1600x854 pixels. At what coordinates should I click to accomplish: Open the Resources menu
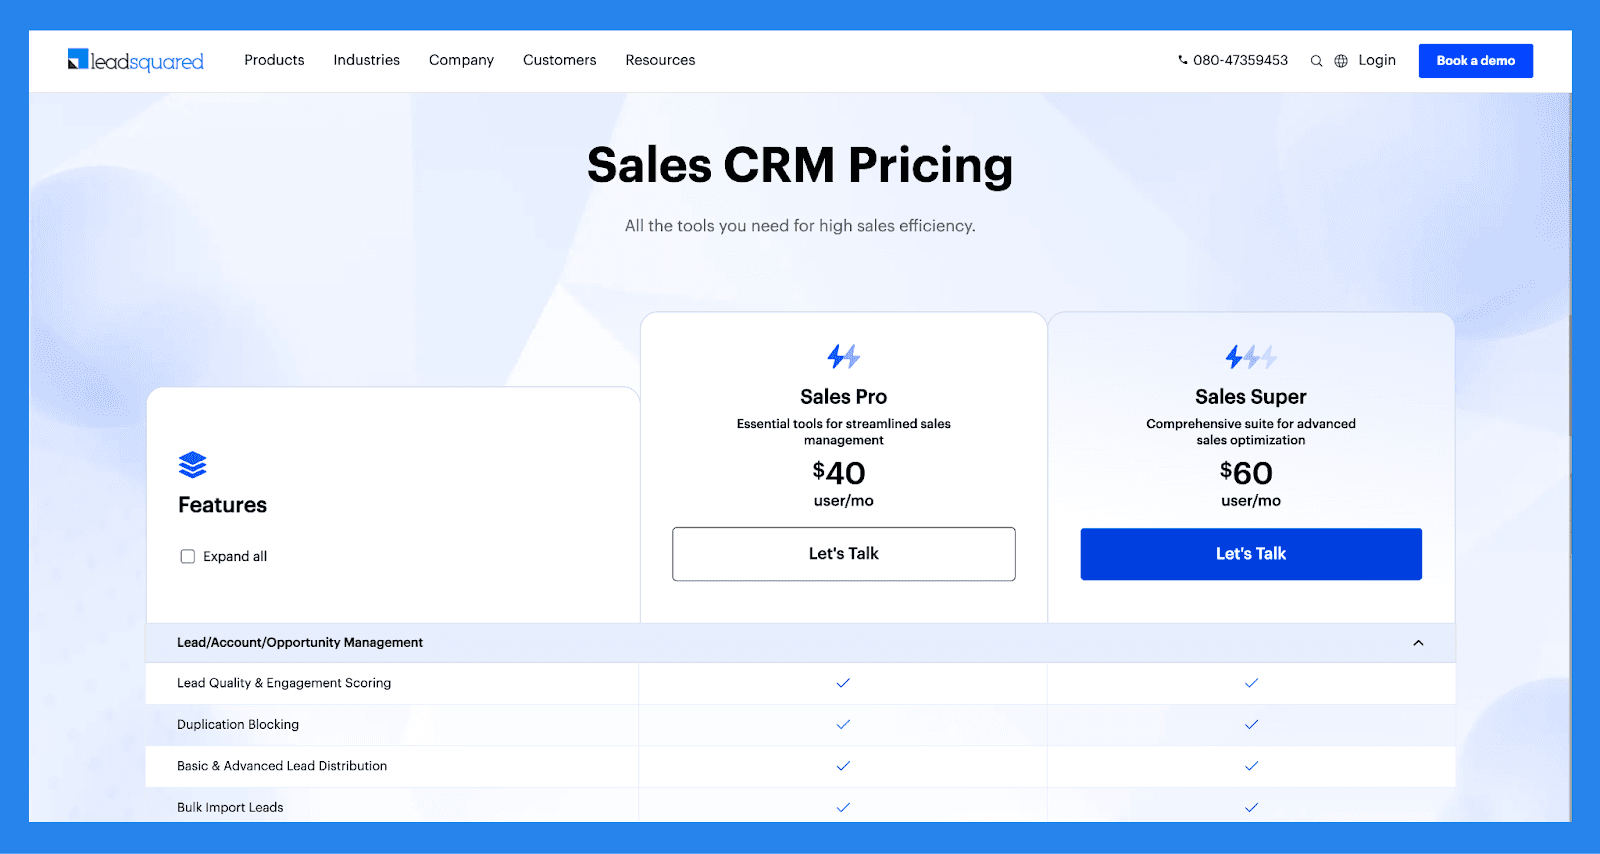click(660, 60)
